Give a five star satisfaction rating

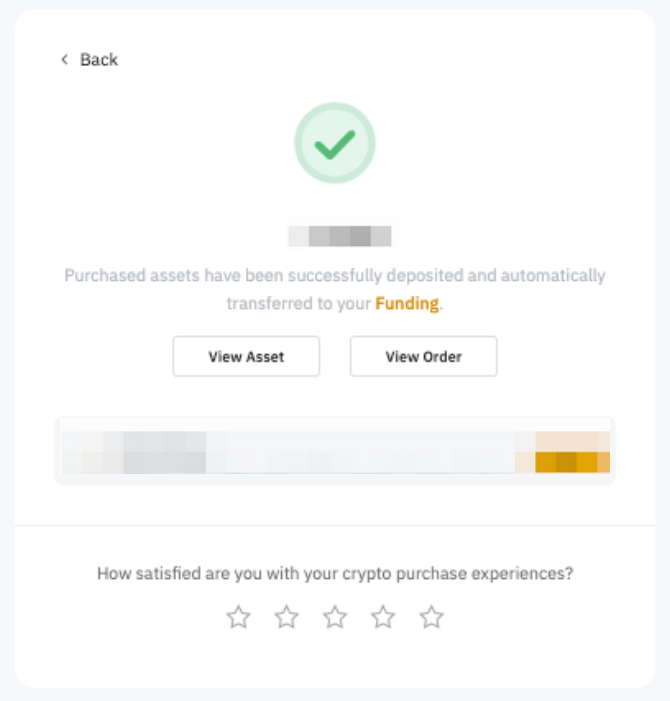pyautogui.click(x=431, y=617)
